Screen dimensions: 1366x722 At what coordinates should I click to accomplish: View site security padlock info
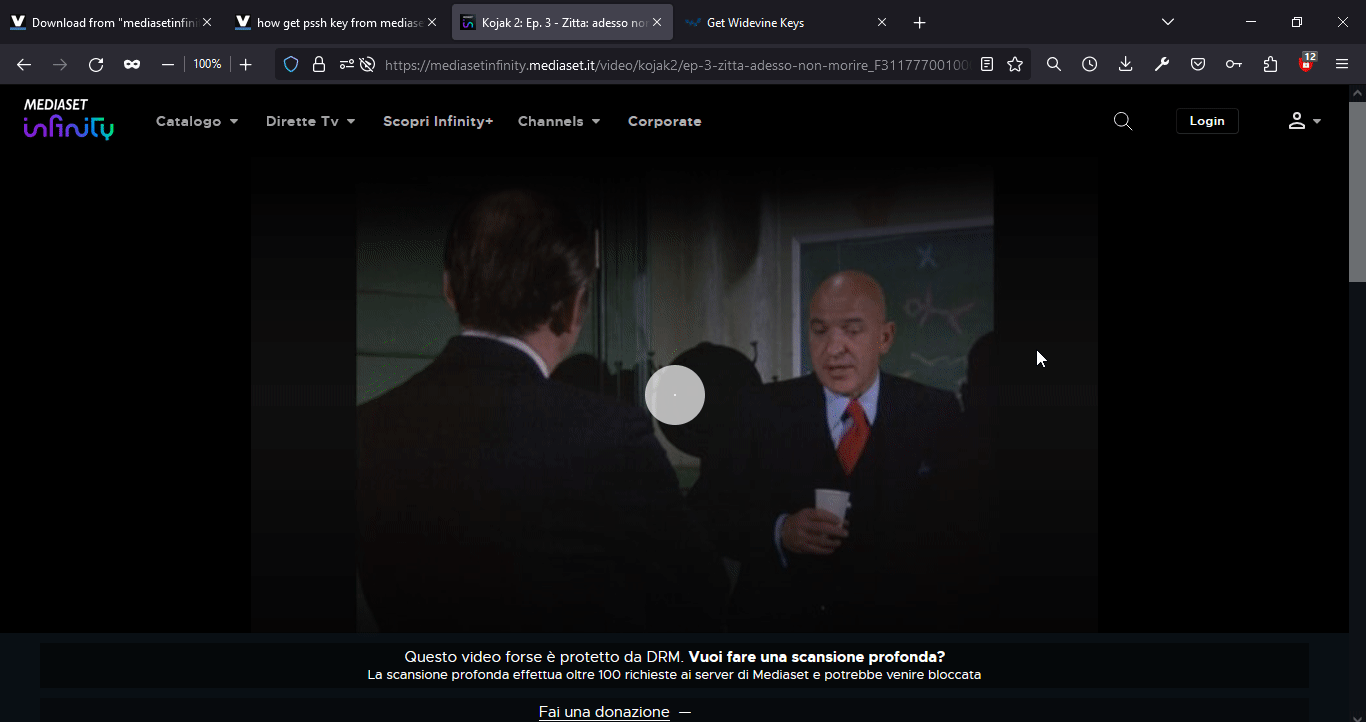pos(319,64)
